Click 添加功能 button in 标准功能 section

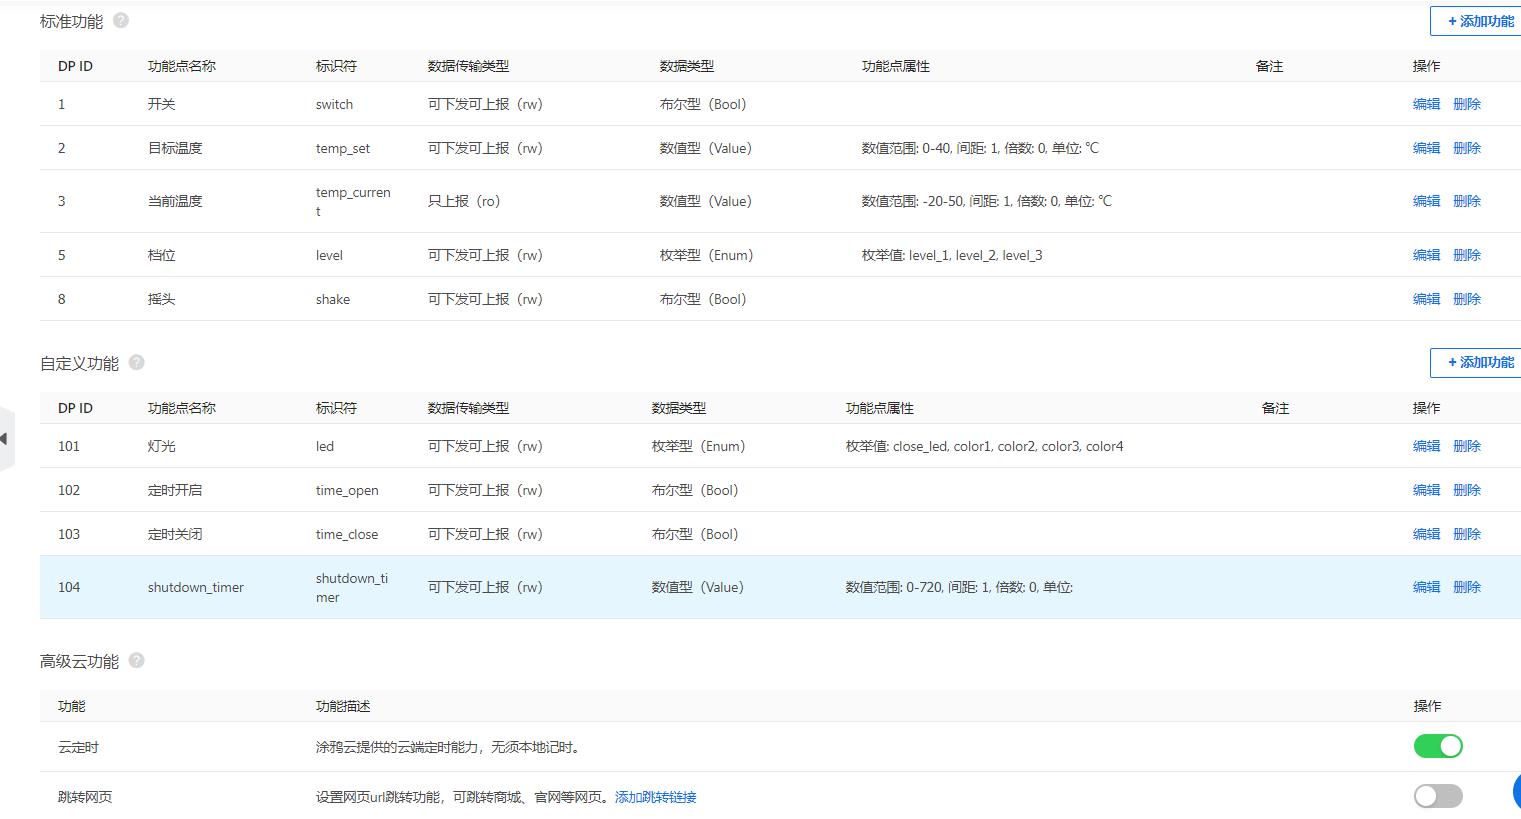1476,21
